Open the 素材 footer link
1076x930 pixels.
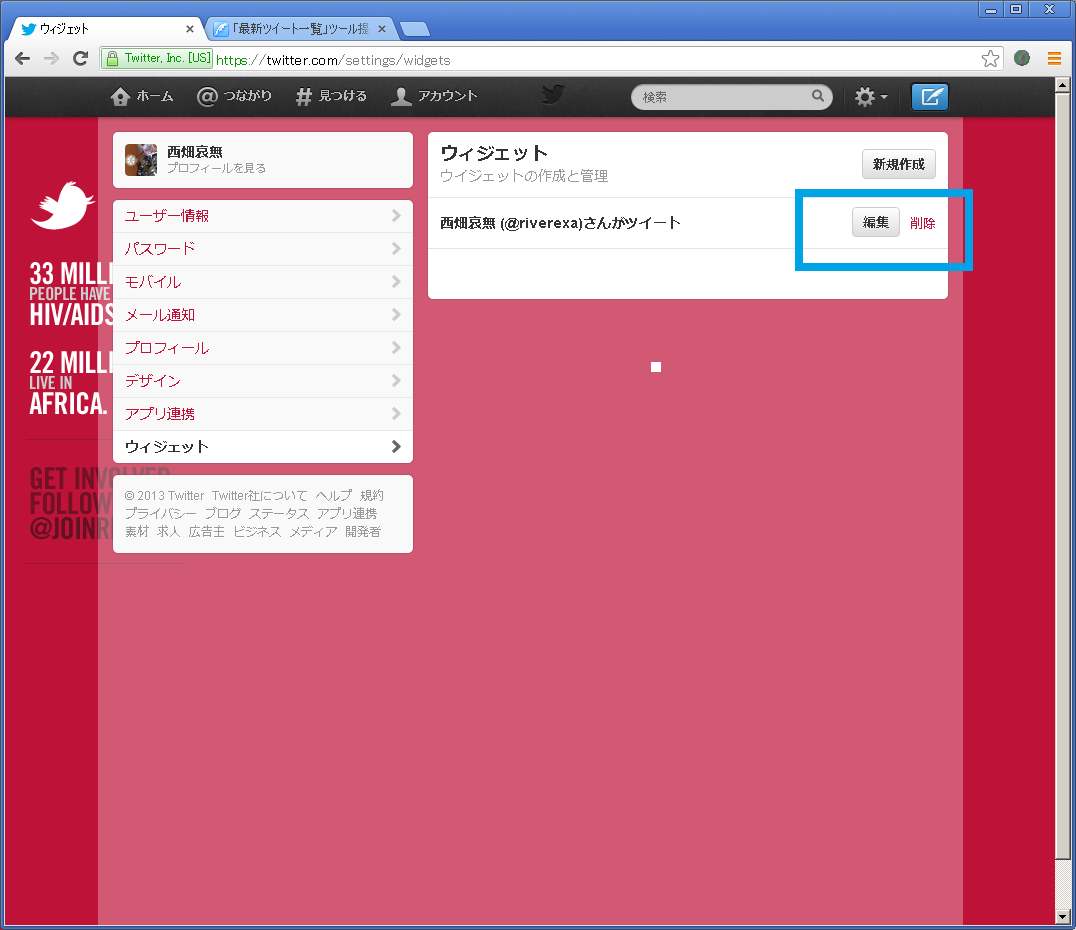(137, 531)
